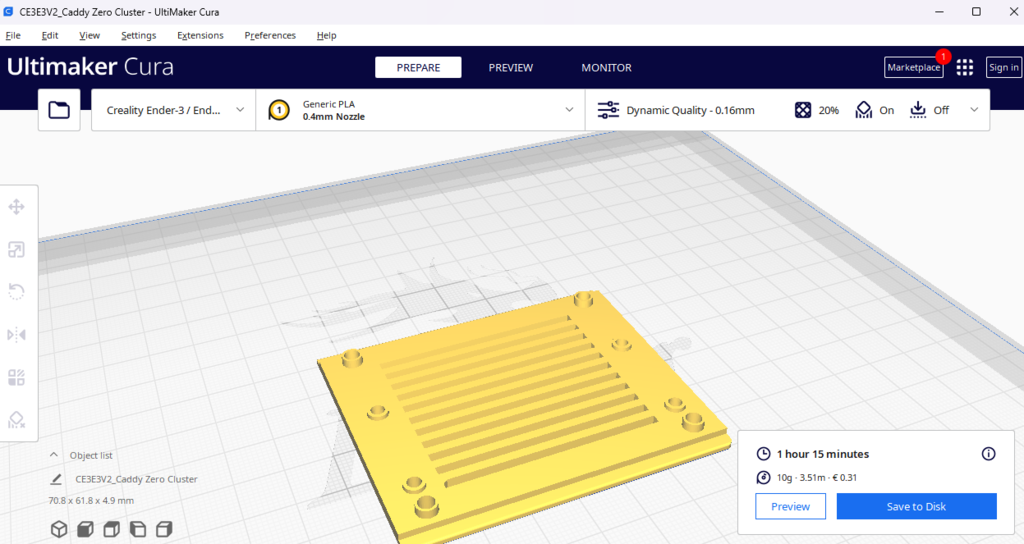This screenshot has width=1024, height=544.
Task: Click Save to Disk
Action: click(x=916, y=506)
